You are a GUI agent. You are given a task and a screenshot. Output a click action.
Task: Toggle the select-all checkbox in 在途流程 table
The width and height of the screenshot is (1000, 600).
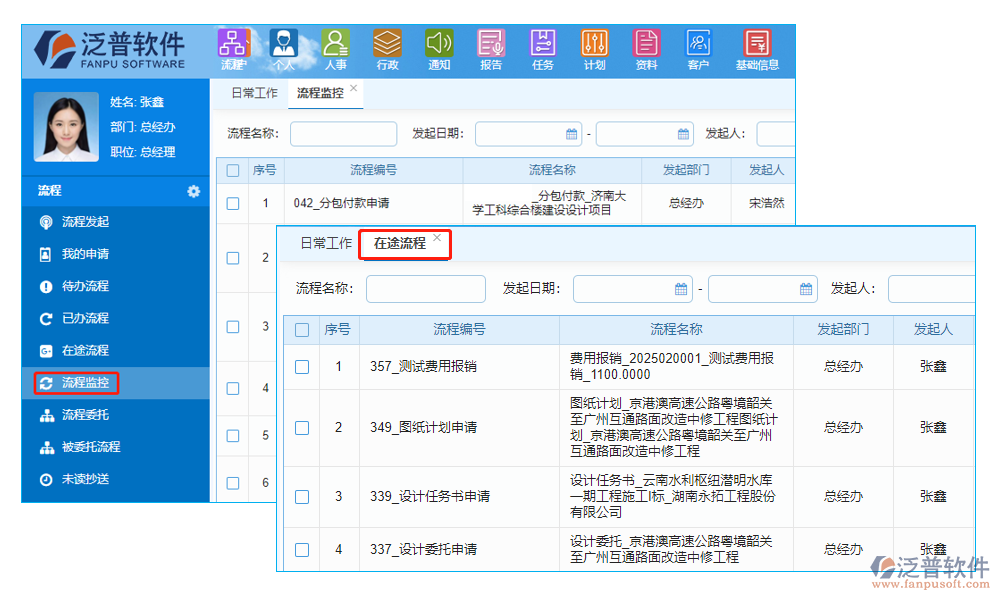pos(301,329)
